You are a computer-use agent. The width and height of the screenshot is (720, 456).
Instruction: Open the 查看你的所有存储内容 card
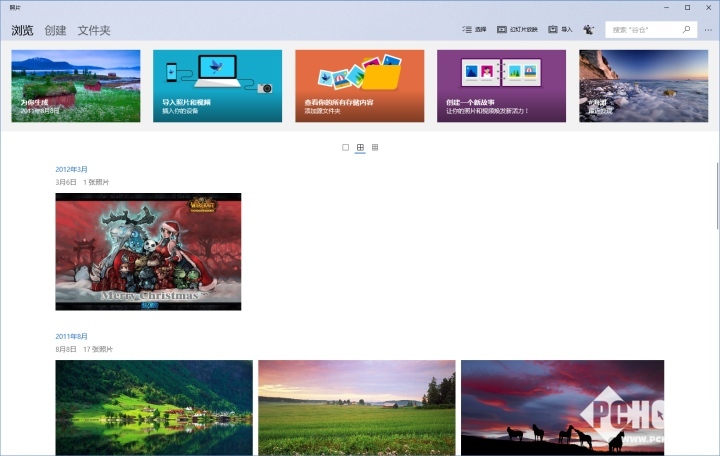[x=360, y=86]
